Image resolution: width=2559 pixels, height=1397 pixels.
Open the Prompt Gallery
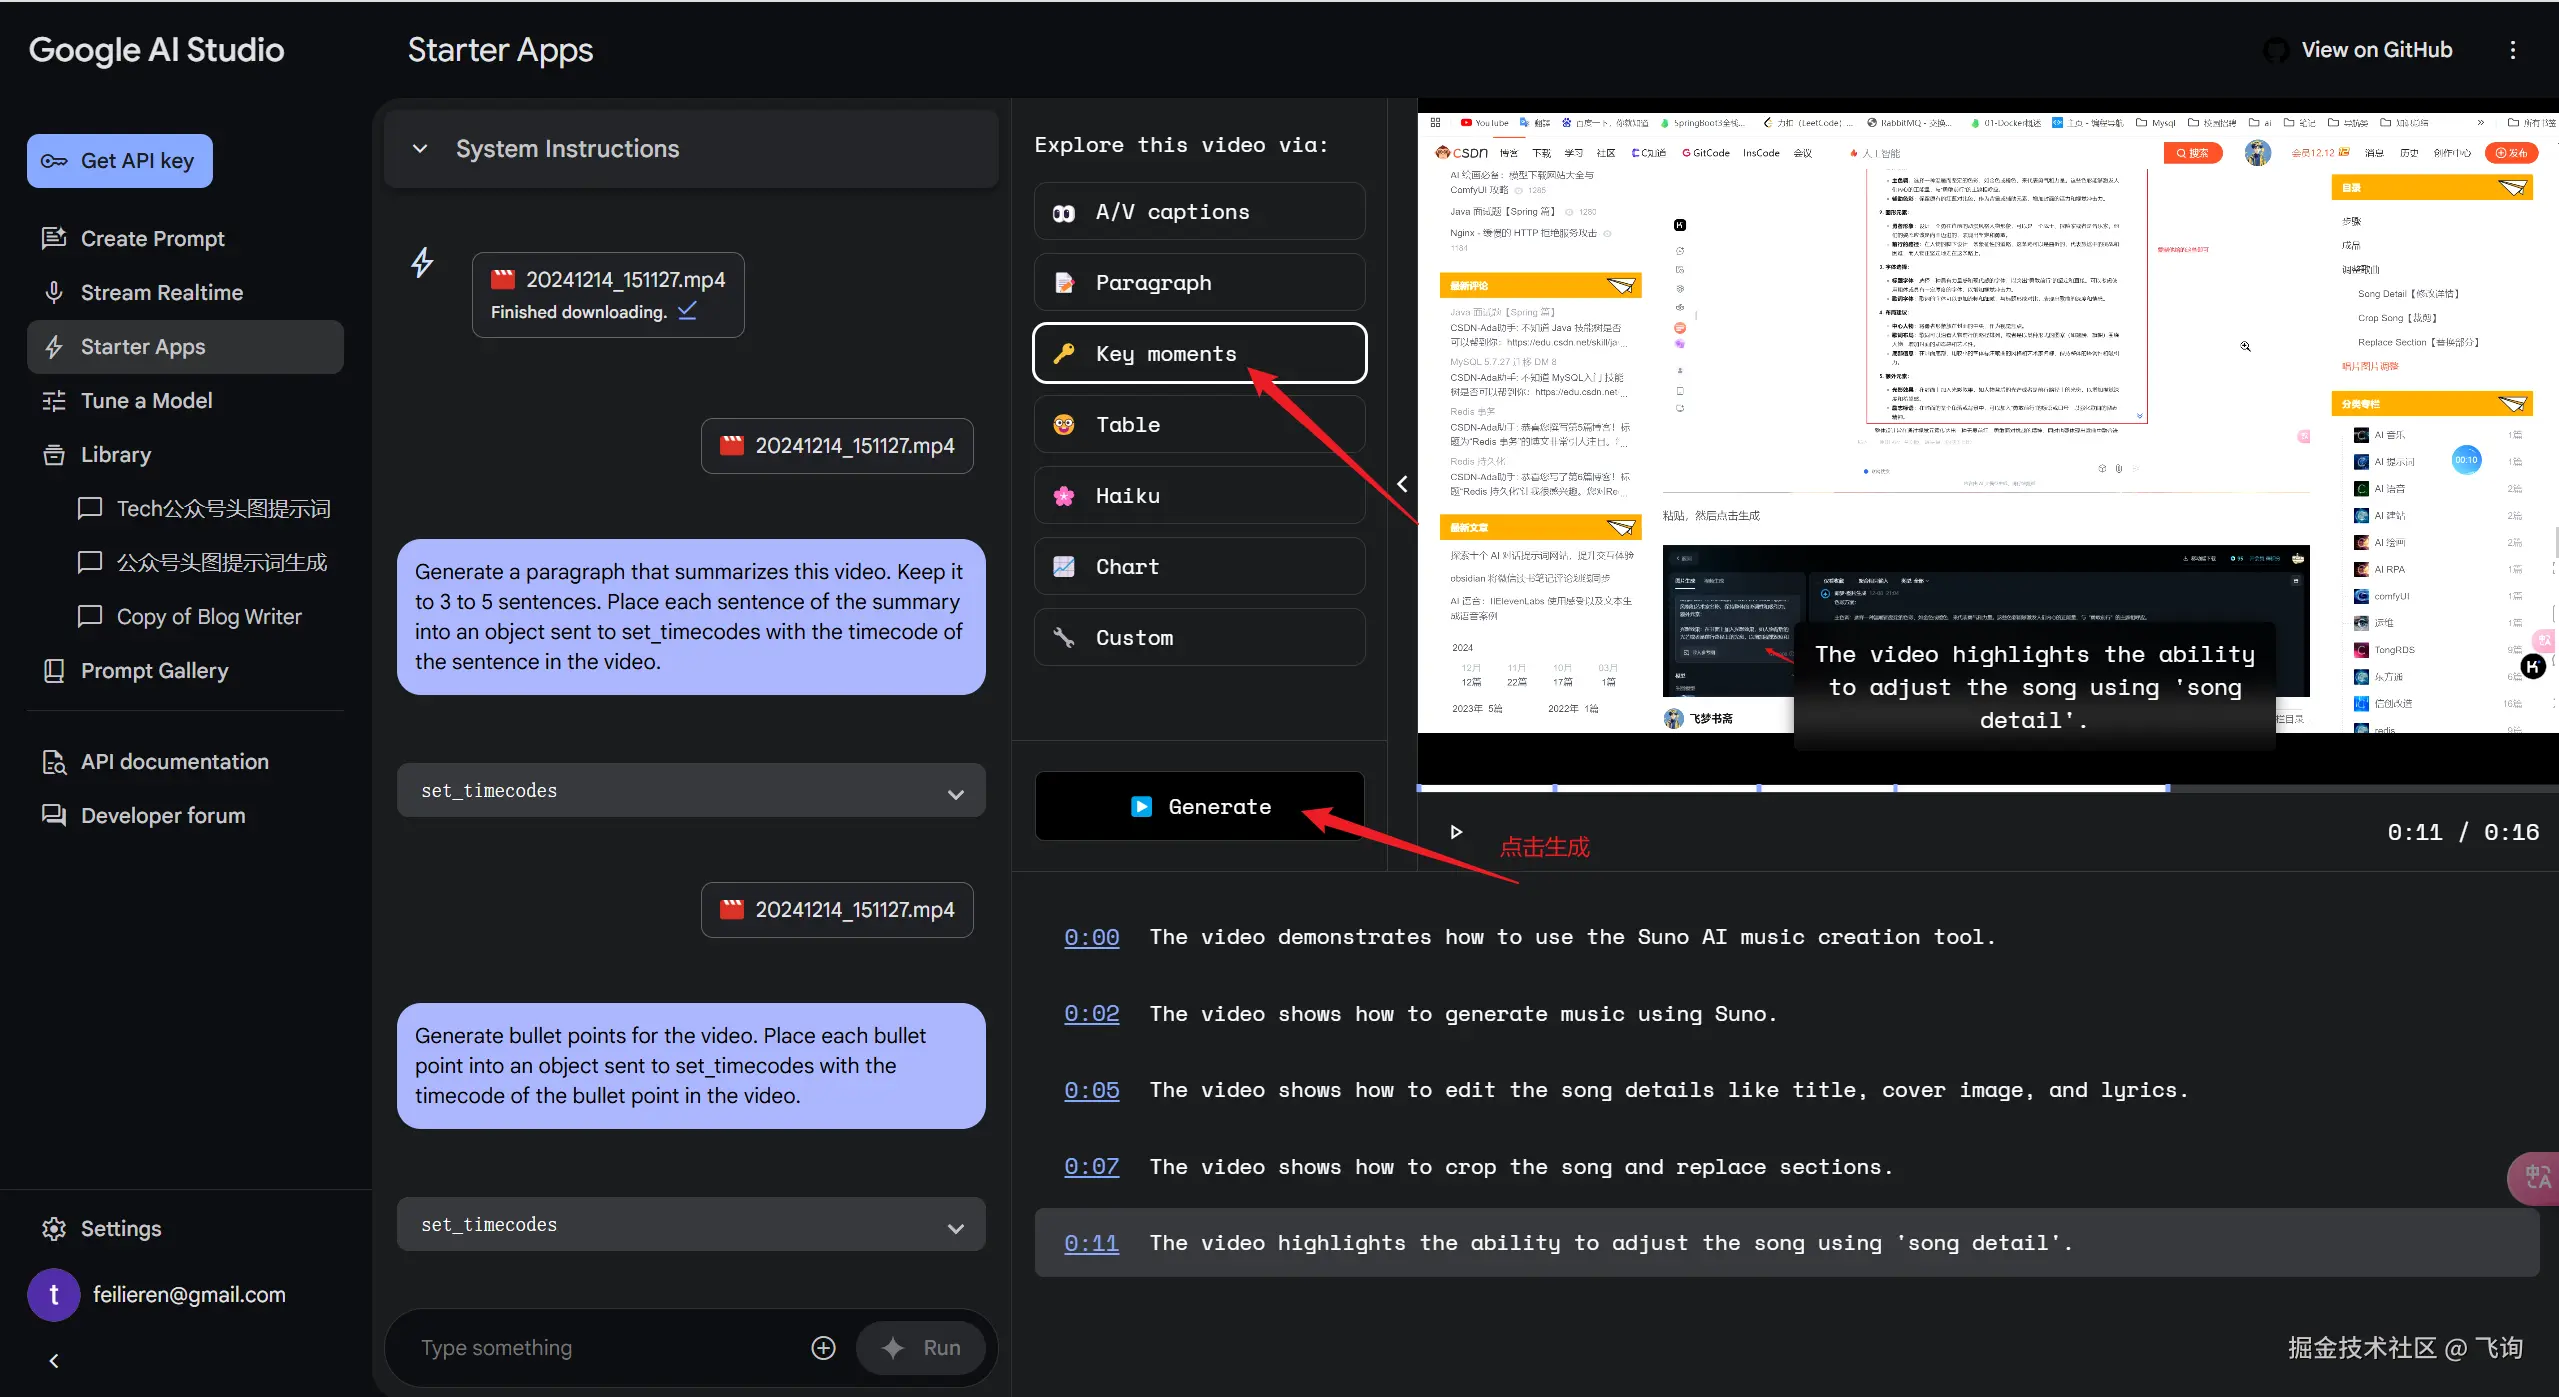coord(154,671)
